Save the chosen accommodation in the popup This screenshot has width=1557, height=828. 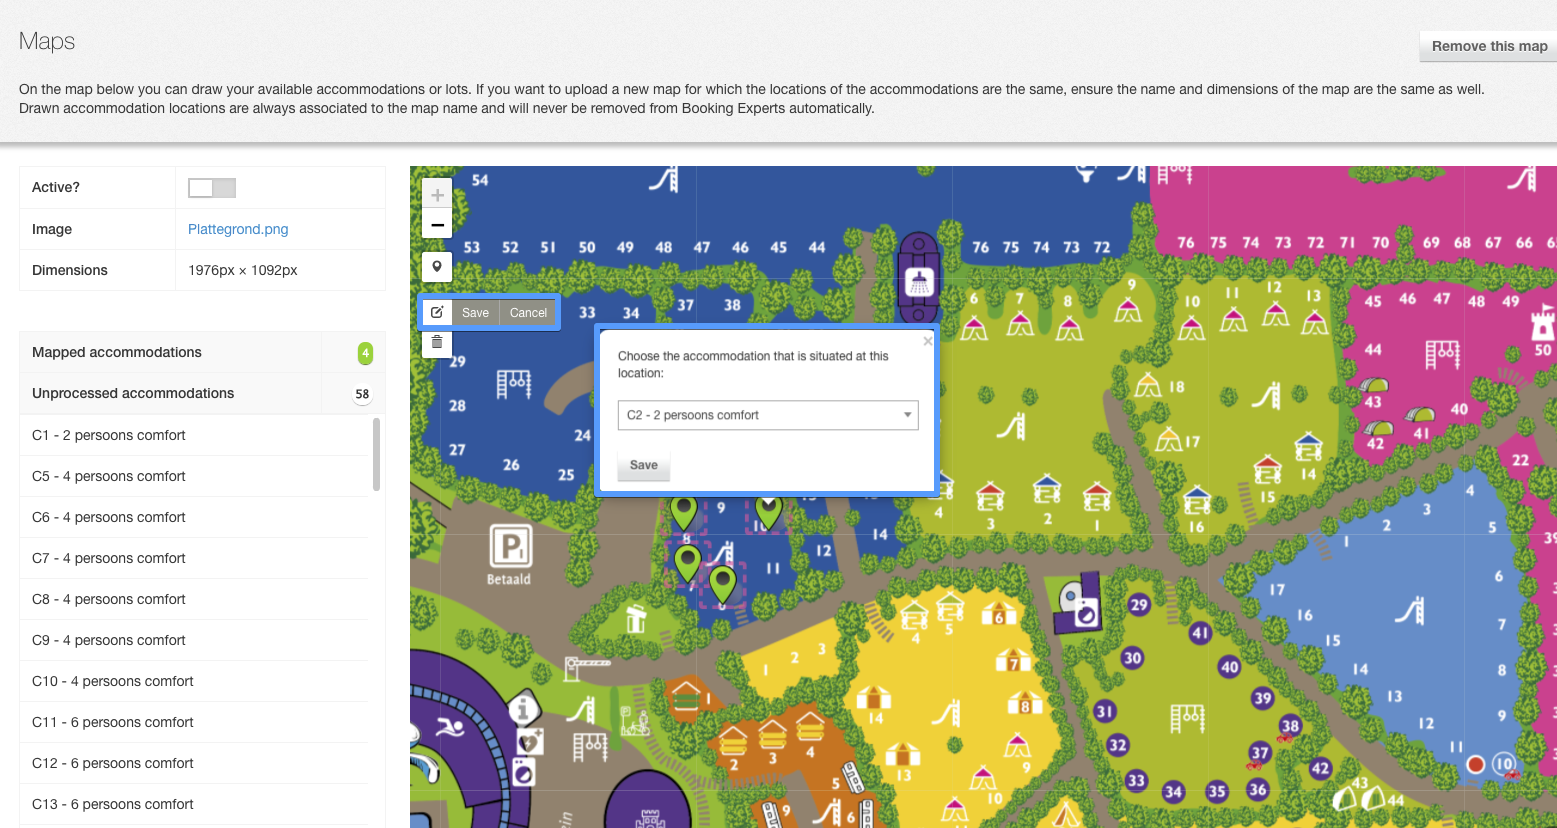(x=644, y=465)
